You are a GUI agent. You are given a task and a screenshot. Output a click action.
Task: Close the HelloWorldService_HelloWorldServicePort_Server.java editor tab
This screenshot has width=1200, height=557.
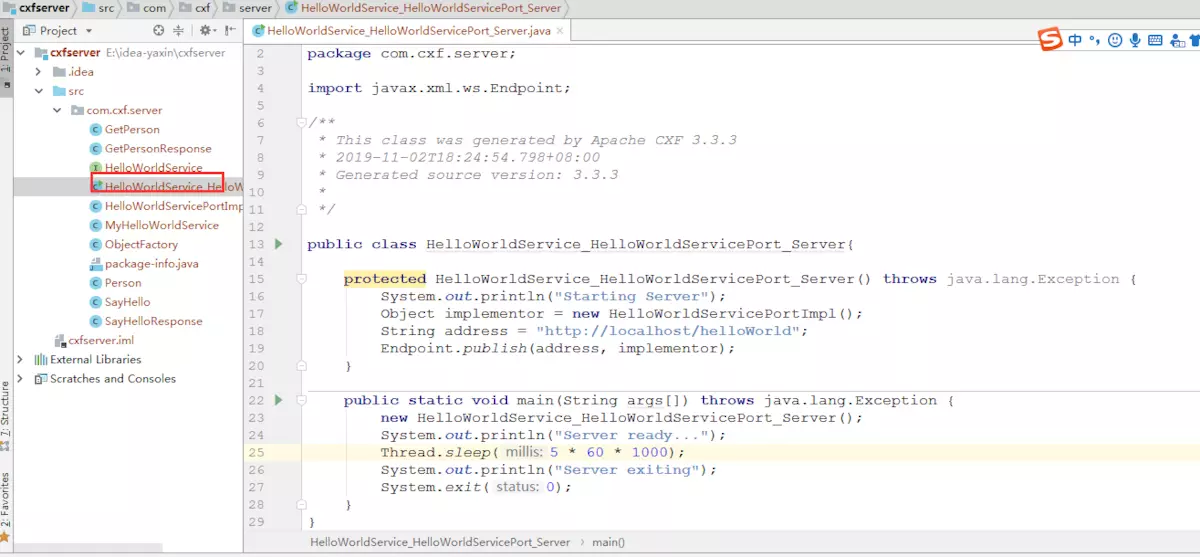(x=559, y=31)
